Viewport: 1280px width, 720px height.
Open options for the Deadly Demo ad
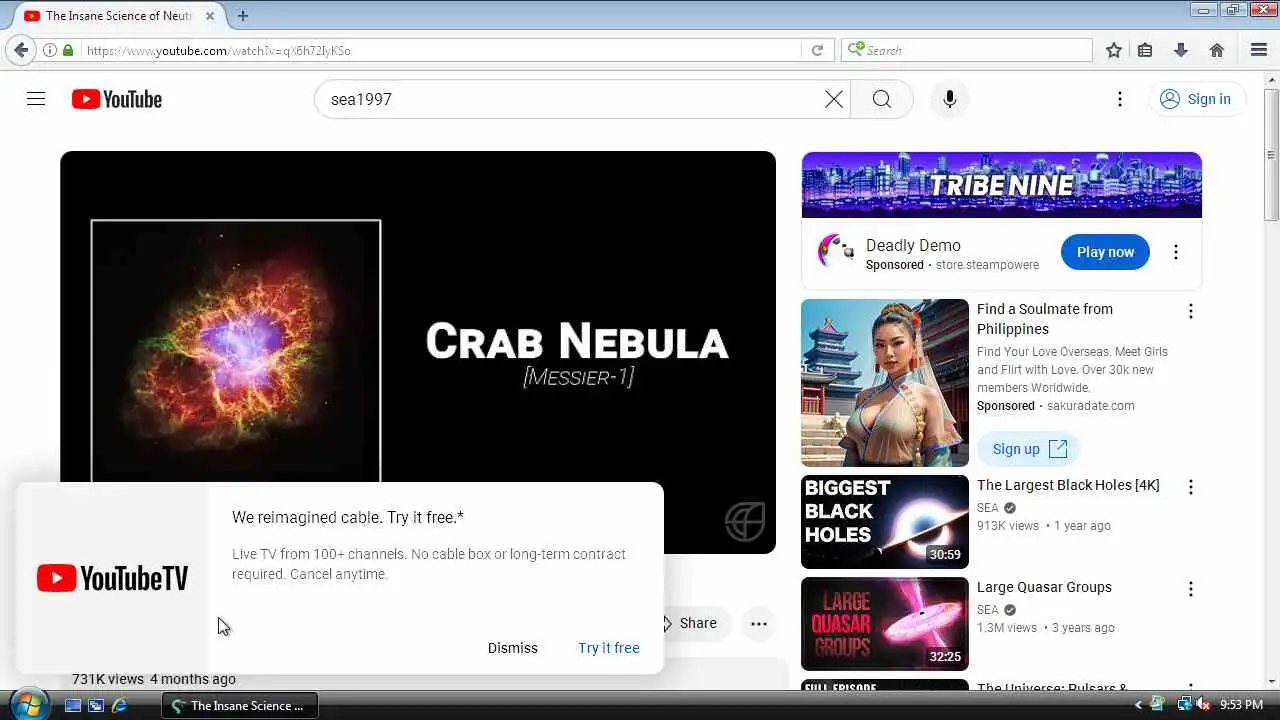tap(1176, 252)
